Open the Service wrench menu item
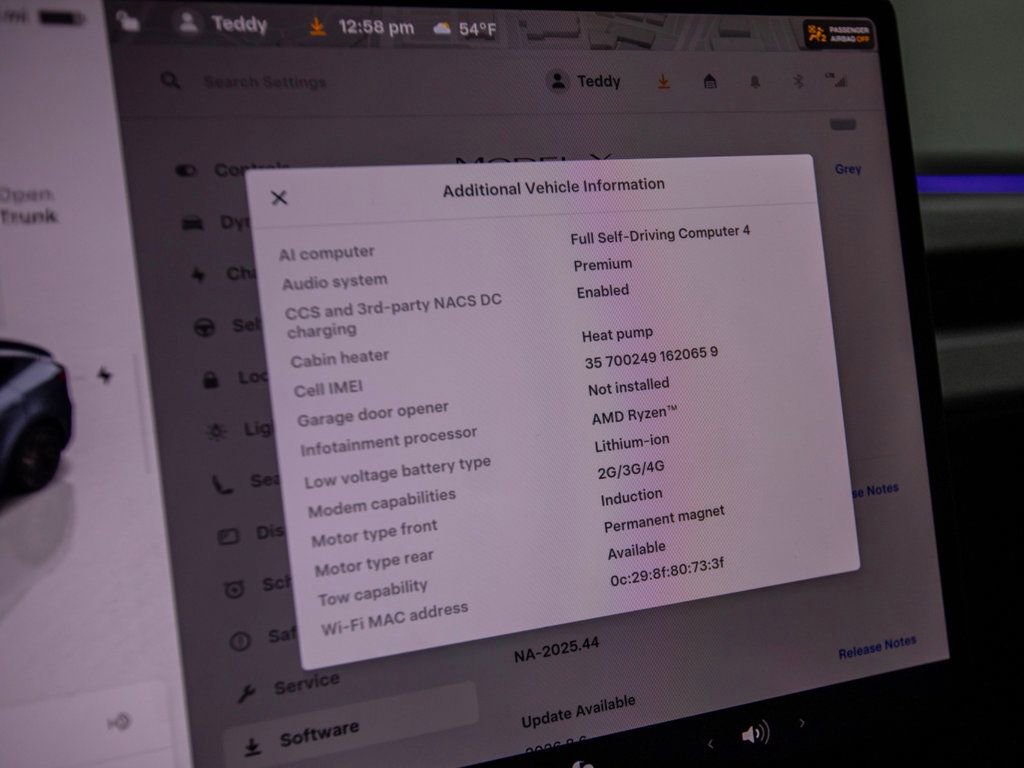Screen dimensions: 1024x768 [x=289, y=687]
